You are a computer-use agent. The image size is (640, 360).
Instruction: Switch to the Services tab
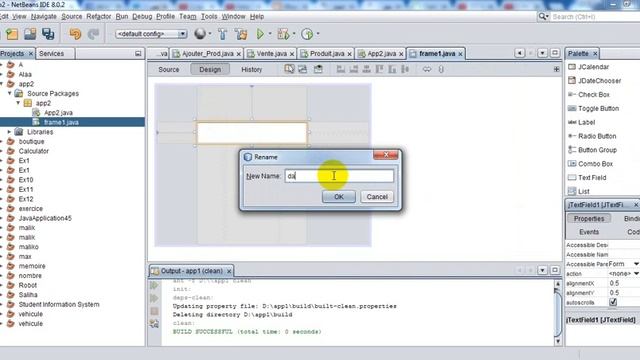pyautogui.click(x=51, y=53)
